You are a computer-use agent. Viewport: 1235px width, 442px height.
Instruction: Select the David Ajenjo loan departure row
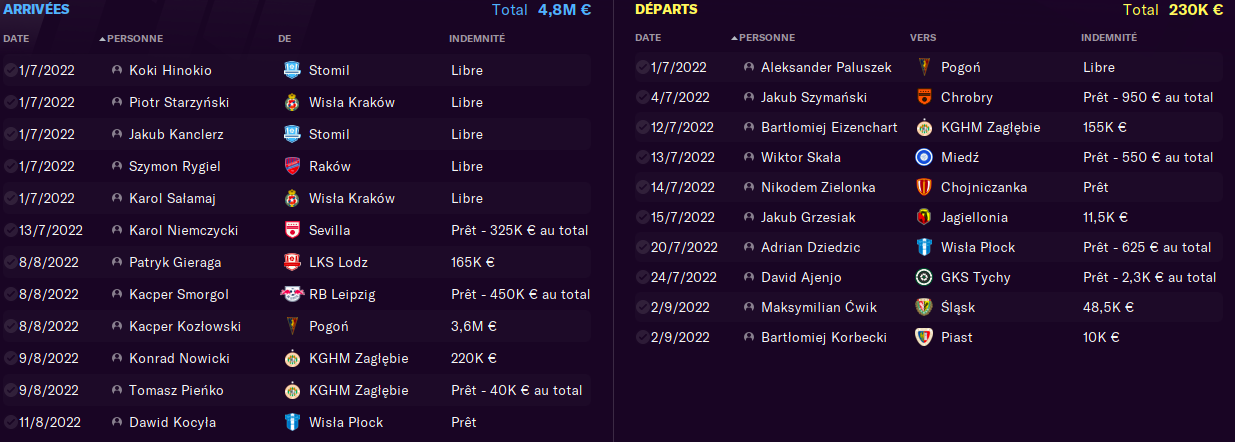pos(927,277)
